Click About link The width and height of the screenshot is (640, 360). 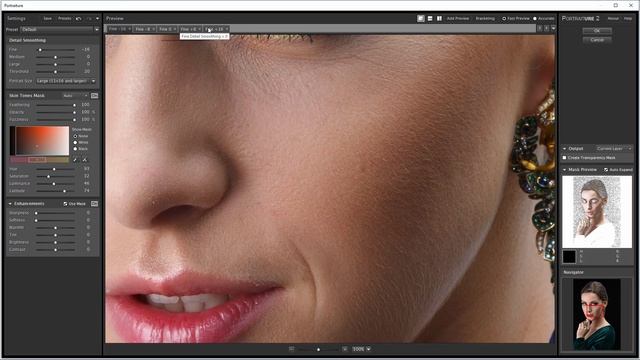613,18
